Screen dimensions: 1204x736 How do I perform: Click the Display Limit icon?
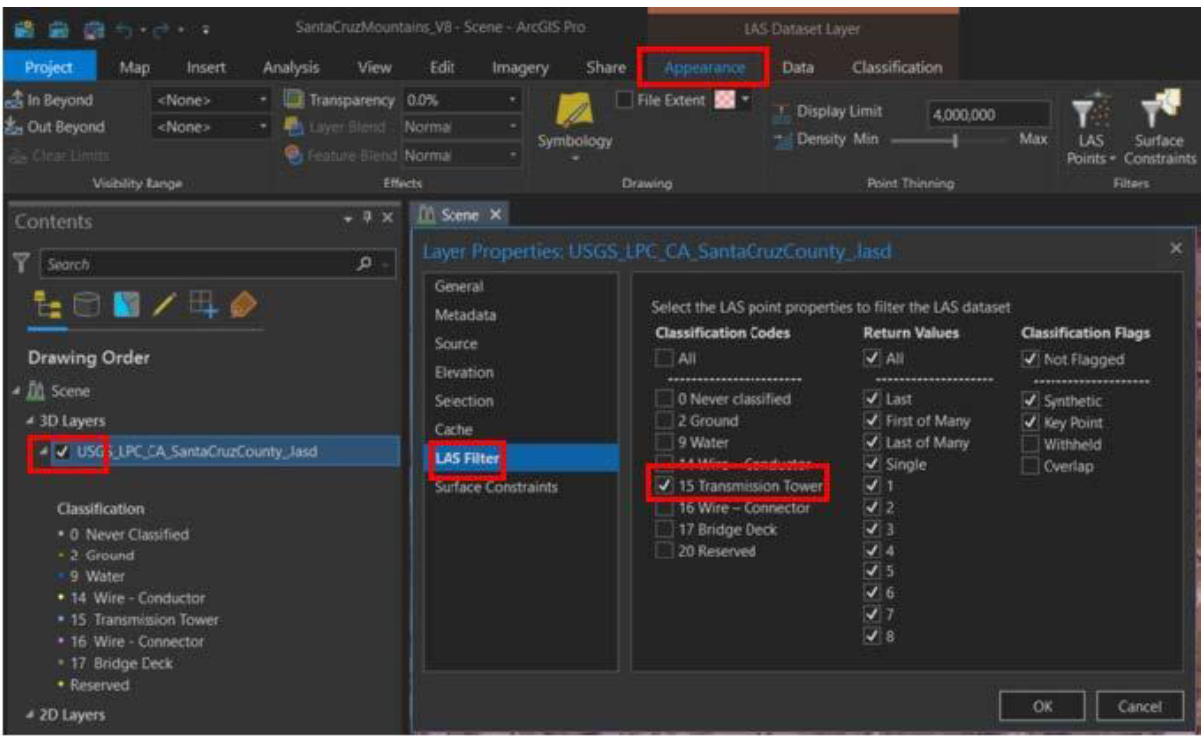tap(782, 113)
